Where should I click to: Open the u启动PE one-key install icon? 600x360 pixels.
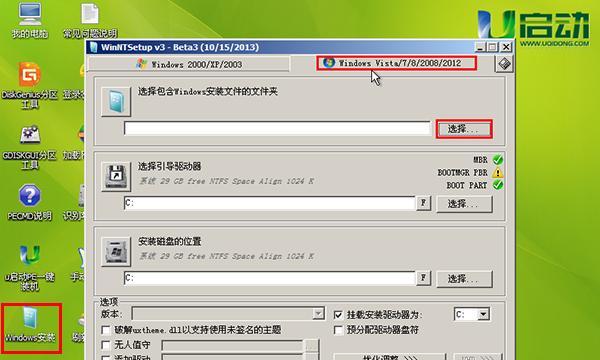point(29,255)
